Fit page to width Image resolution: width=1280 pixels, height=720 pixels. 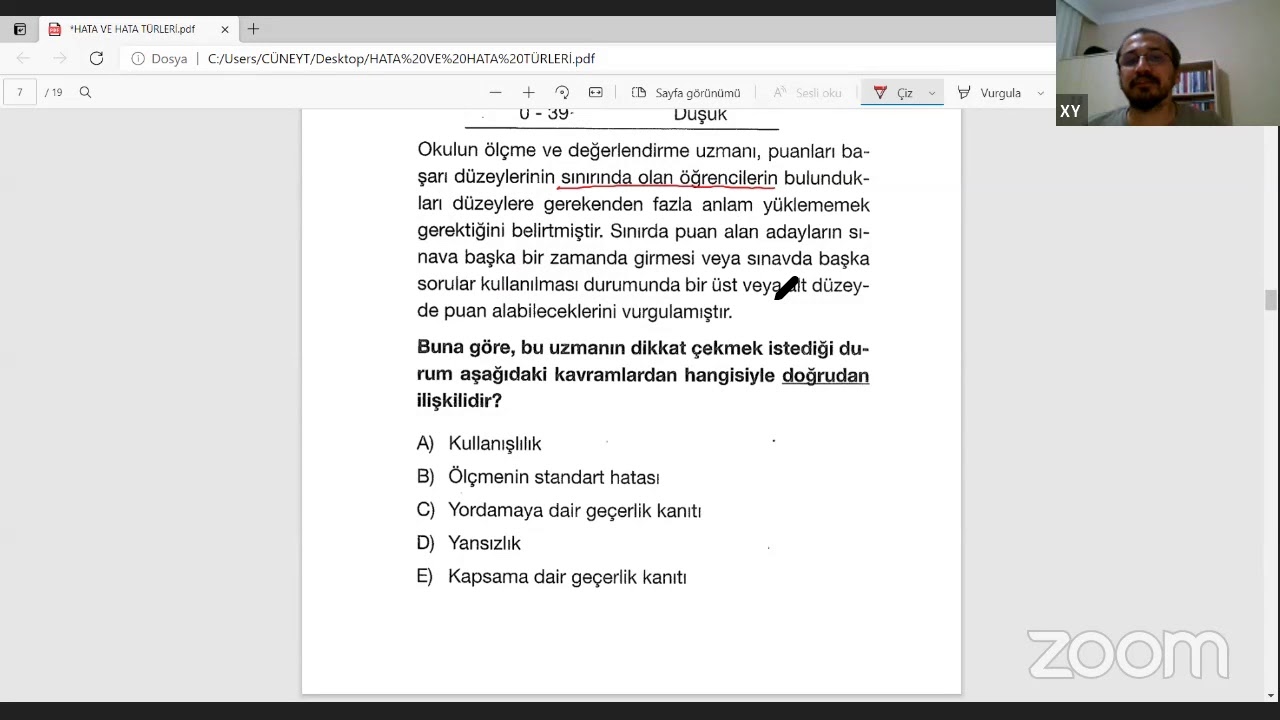pyautogui.click(x=596, y=92)
